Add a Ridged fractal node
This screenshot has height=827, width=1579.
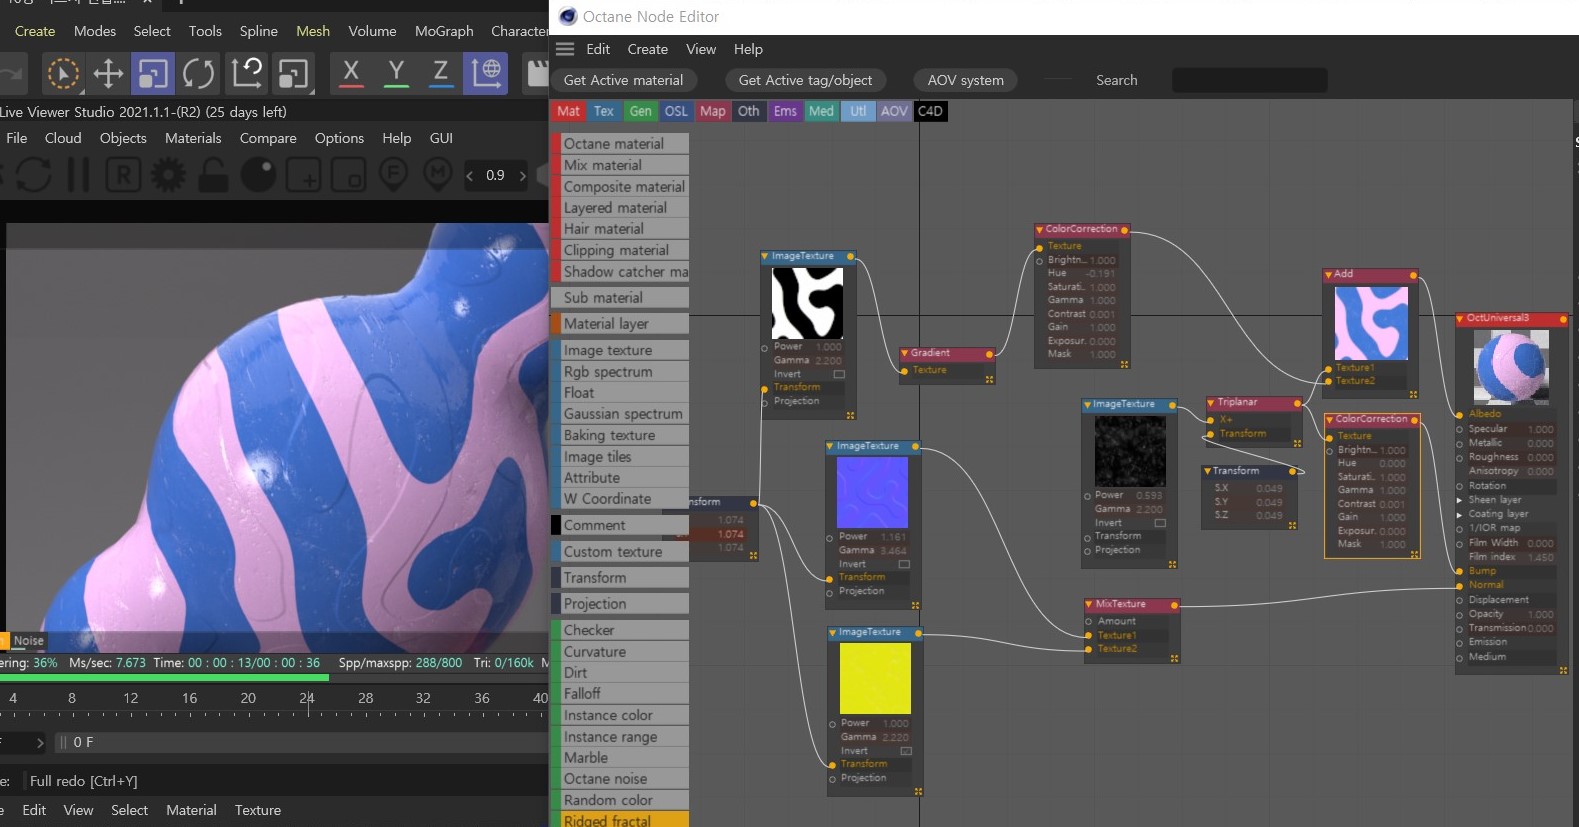pyautogui.click(x=620, y=820)
